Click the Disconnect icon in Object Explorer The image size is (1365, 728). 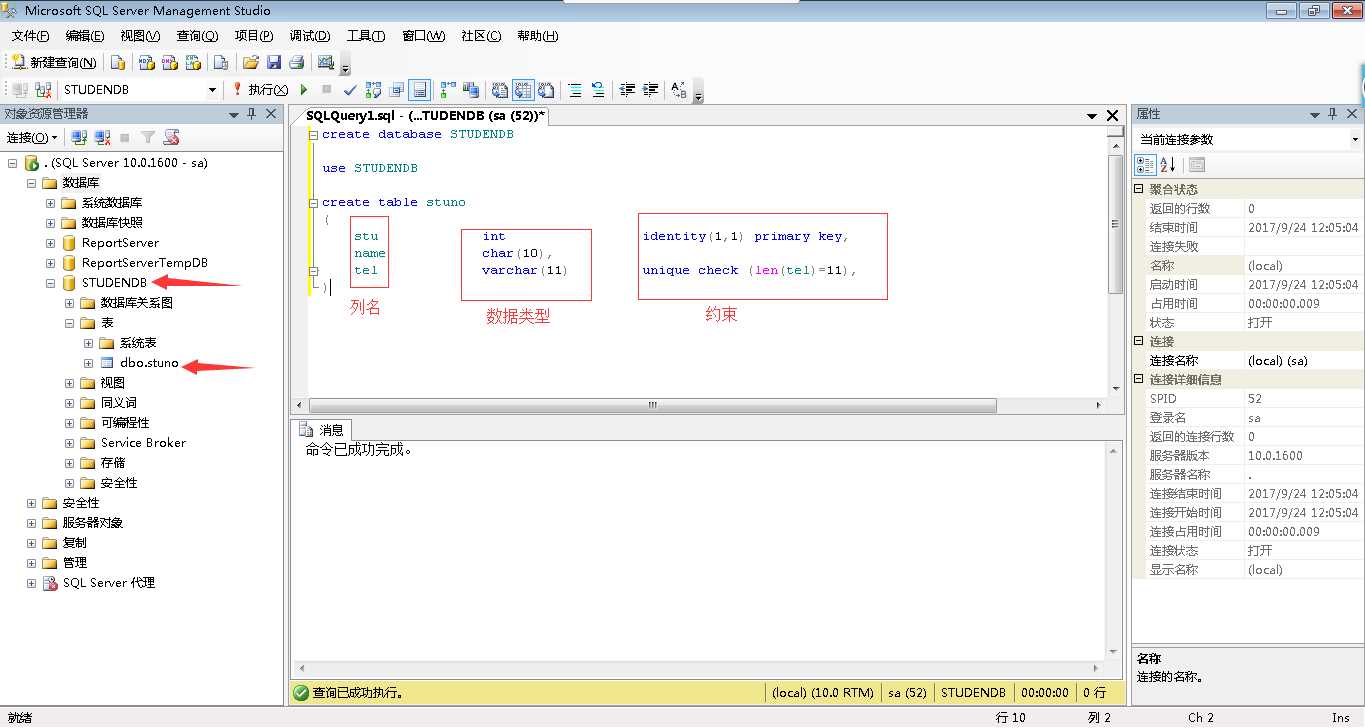(102, 137)
